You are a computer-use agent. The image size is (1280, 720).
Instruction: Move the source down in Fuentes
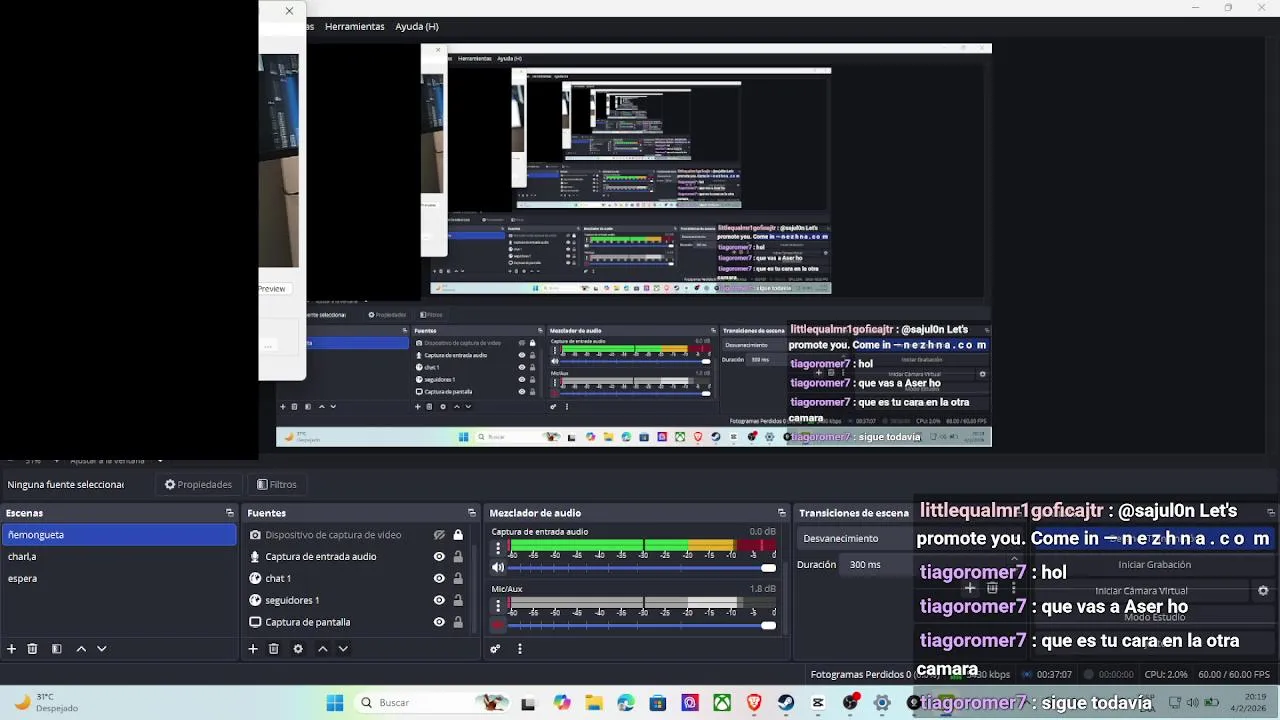tap(343, 649)
